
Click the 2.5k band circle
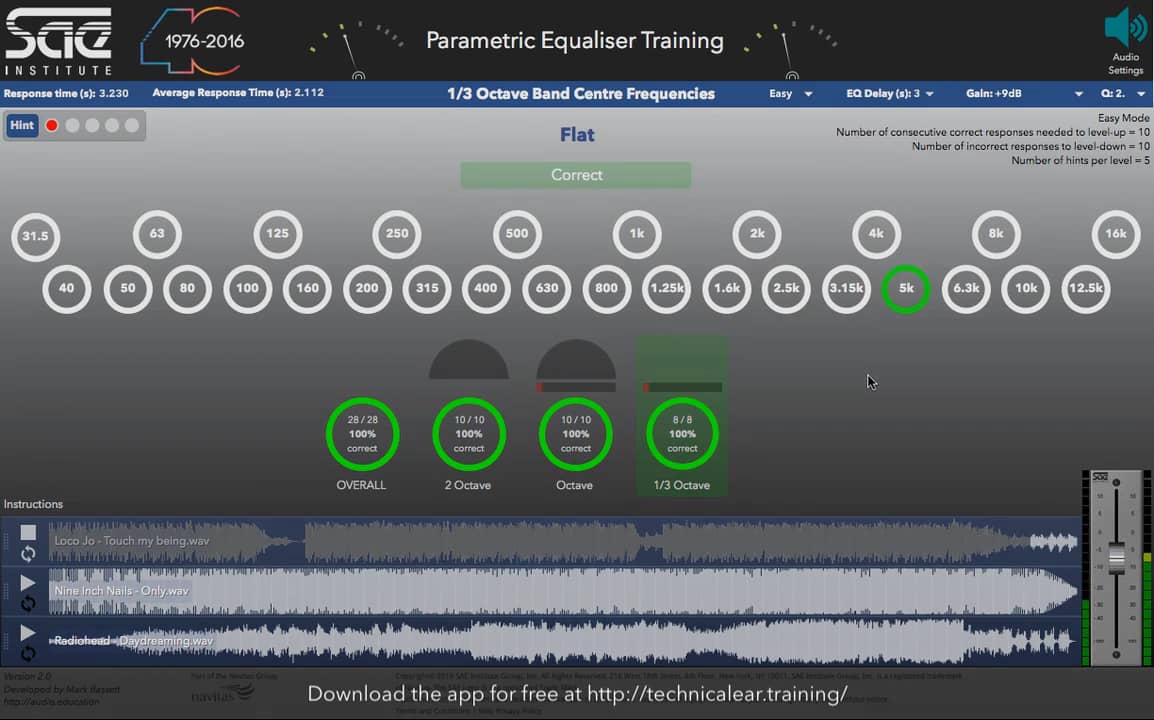pos(786,289)
